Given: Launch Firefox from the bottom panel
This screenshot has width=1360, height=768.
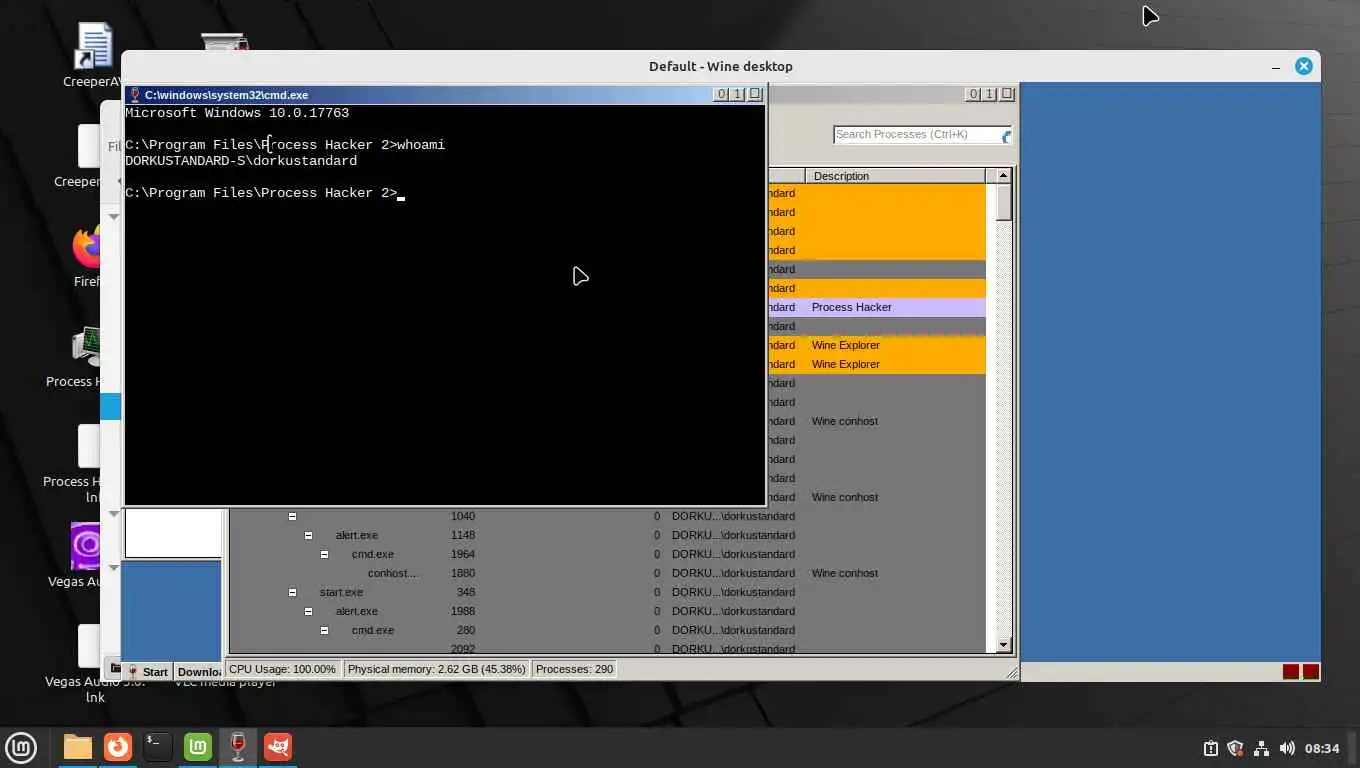Looking at the screenshot, I should coord(118,747).
